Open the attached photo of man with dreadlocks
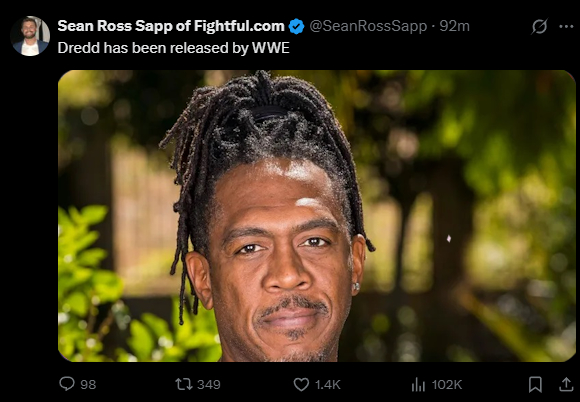Viewport: 580px width, 402px height. click(x=317, y=216)
